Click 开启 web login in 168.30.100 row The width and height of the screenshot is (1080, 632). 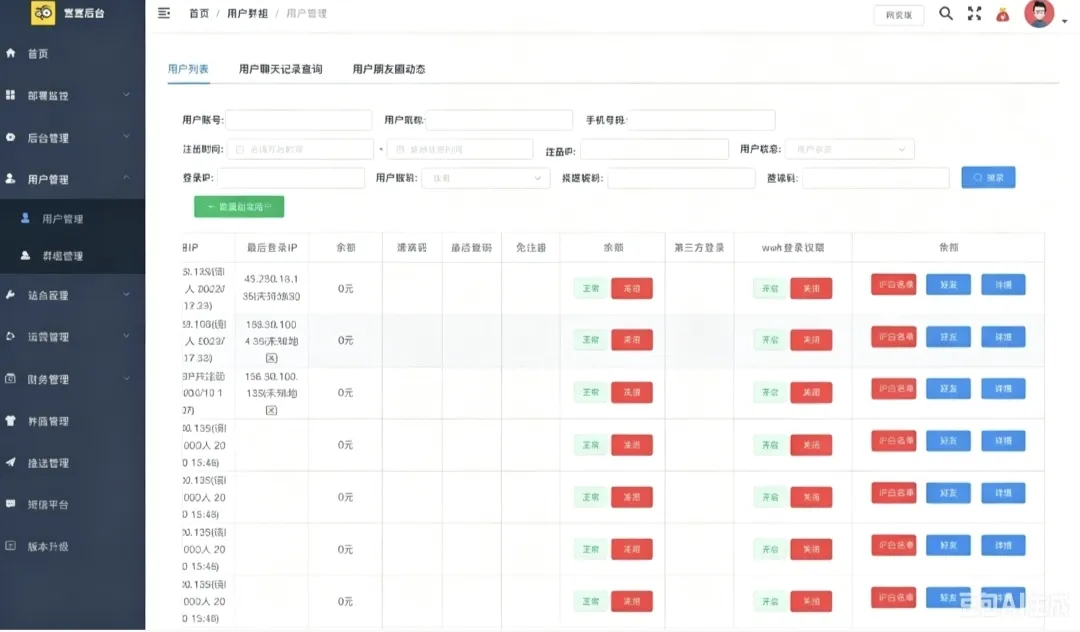point(769,339)
